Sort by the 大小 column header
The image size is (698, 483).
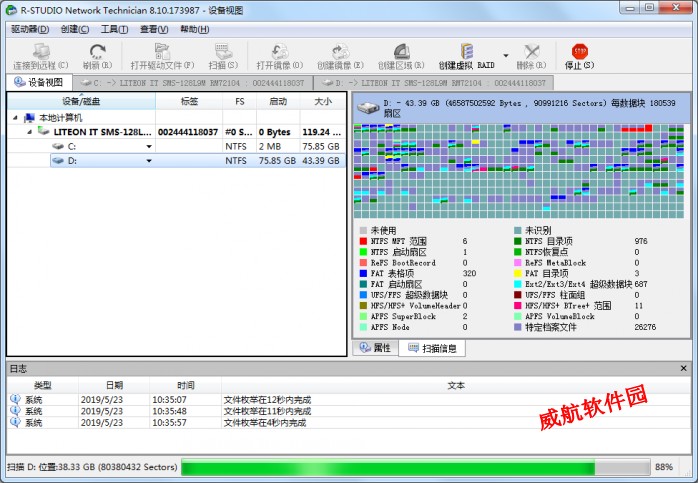pyautogui.click(x=323, y=101)
